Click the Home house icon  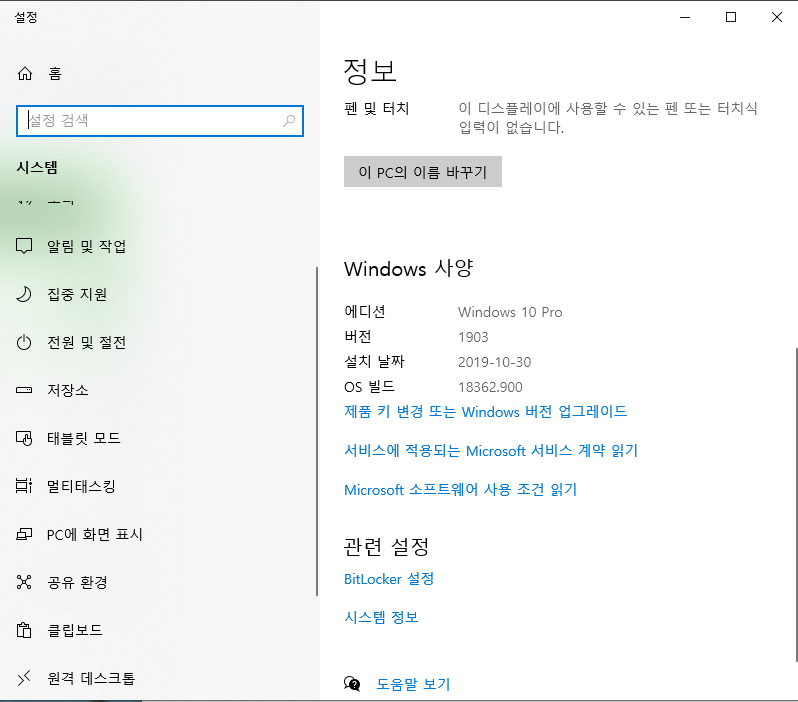click(x=24, y=74)
